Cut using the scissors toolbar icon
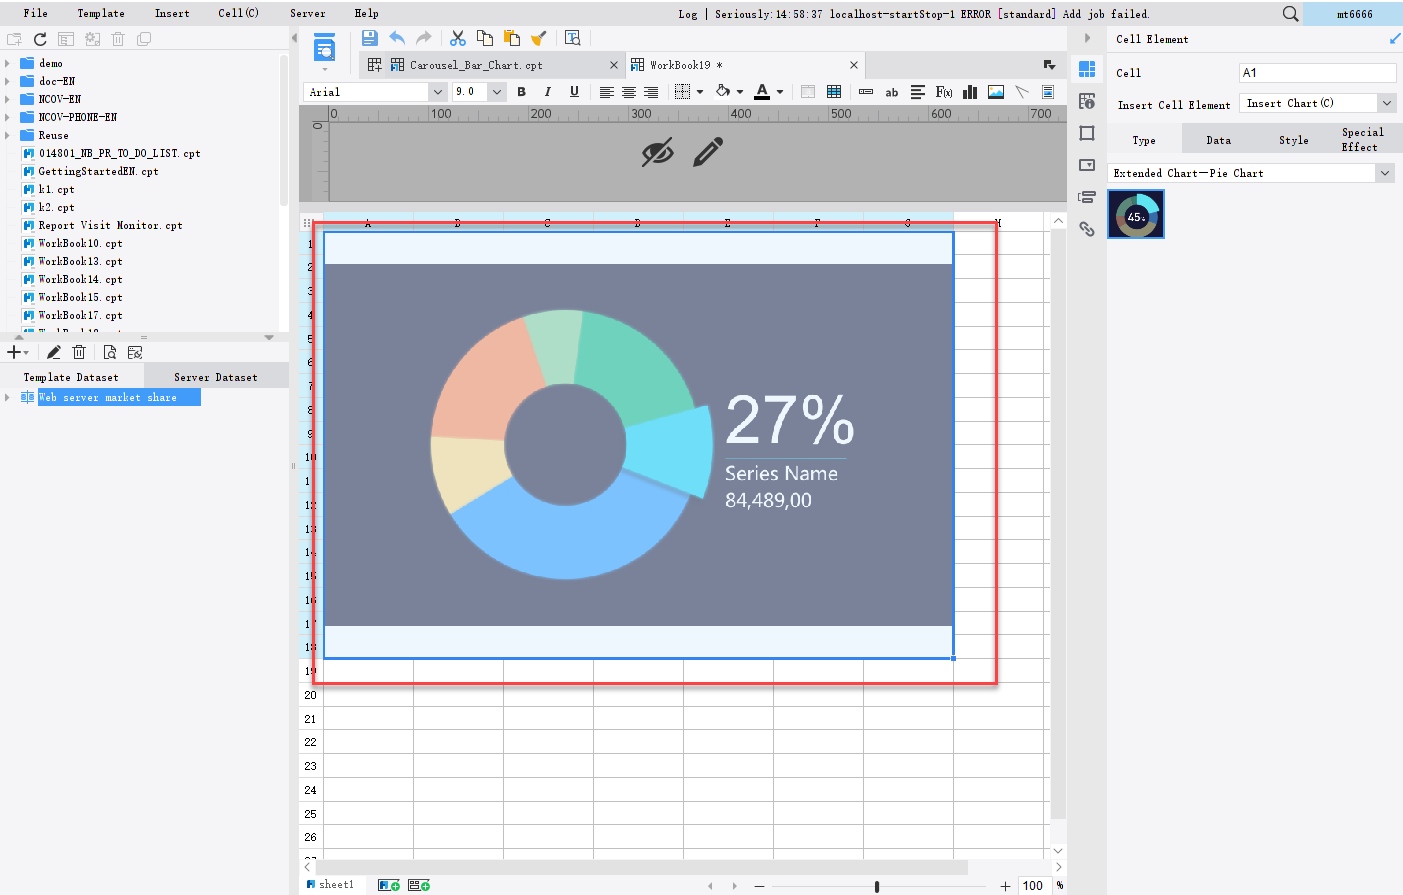The height and width of the screenshot is (895, 1403). (457, 37)
